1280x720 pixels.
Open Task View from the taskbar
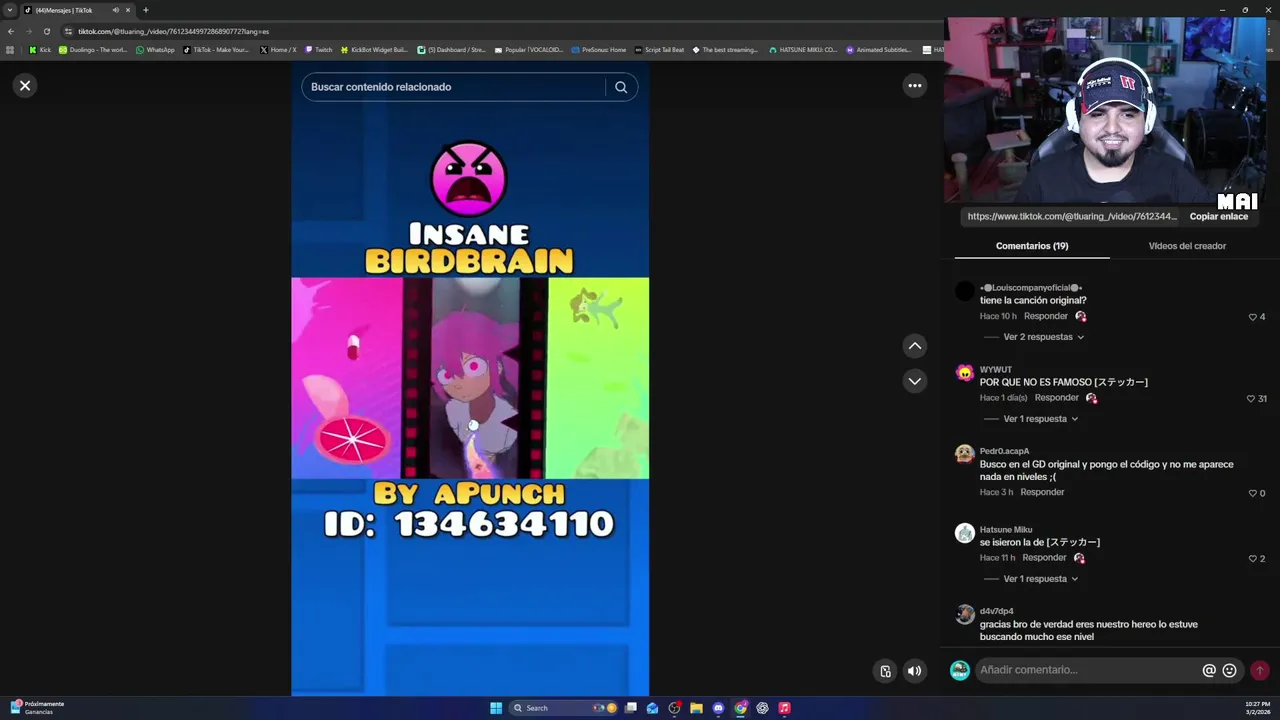click(631, 708)
